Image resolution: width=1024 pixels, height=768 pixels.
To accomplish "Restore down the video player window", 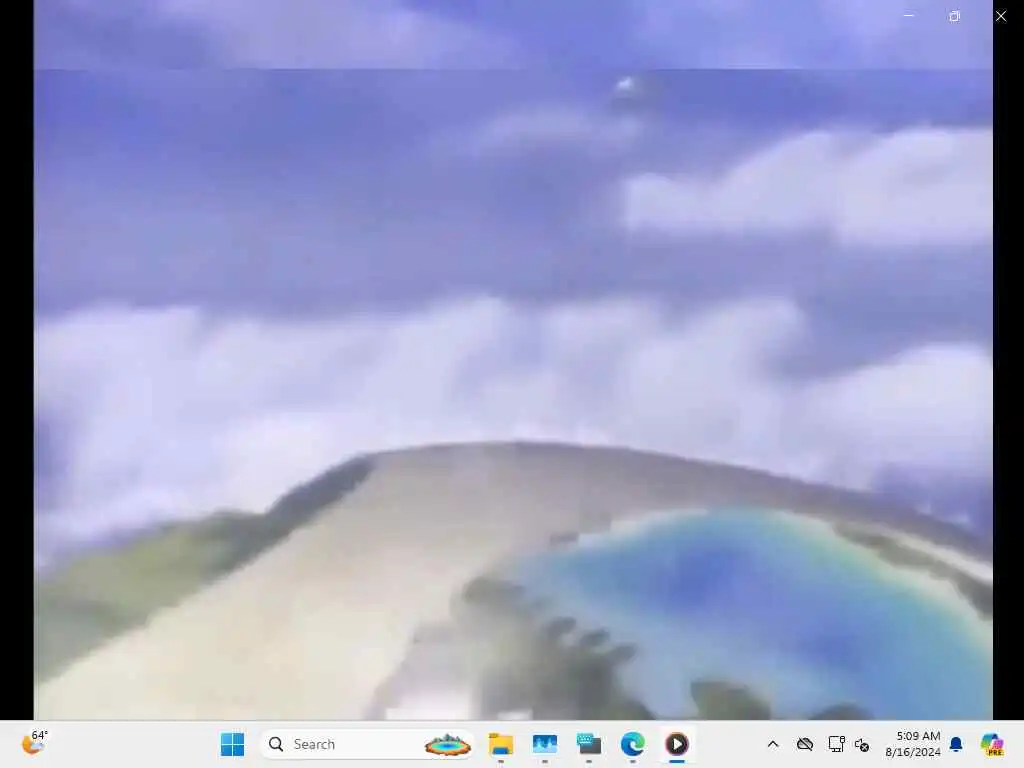I will point(955,16).
